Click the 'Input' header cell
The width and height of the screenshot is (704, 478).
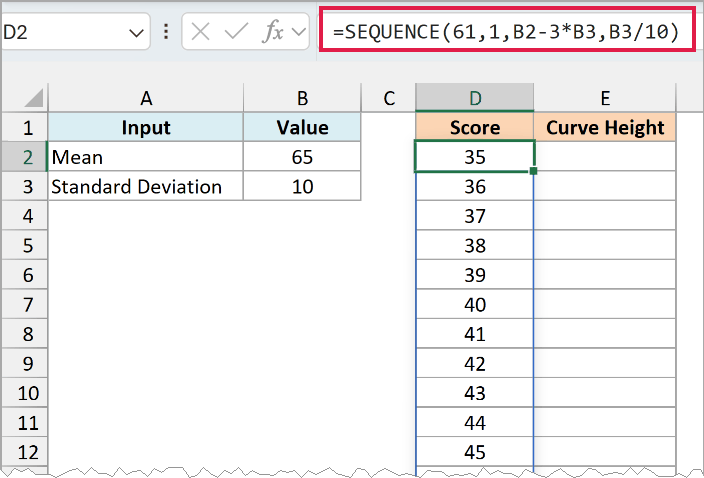click(146, 127)
